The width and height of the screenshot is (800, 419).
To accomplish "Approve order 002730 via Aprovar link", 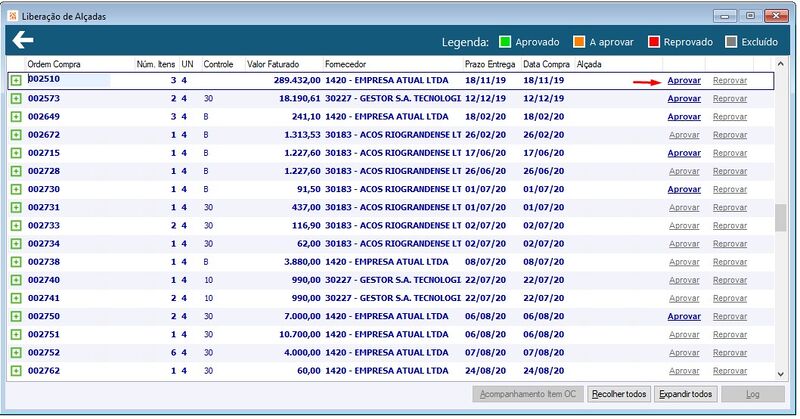I will point(684,189).
